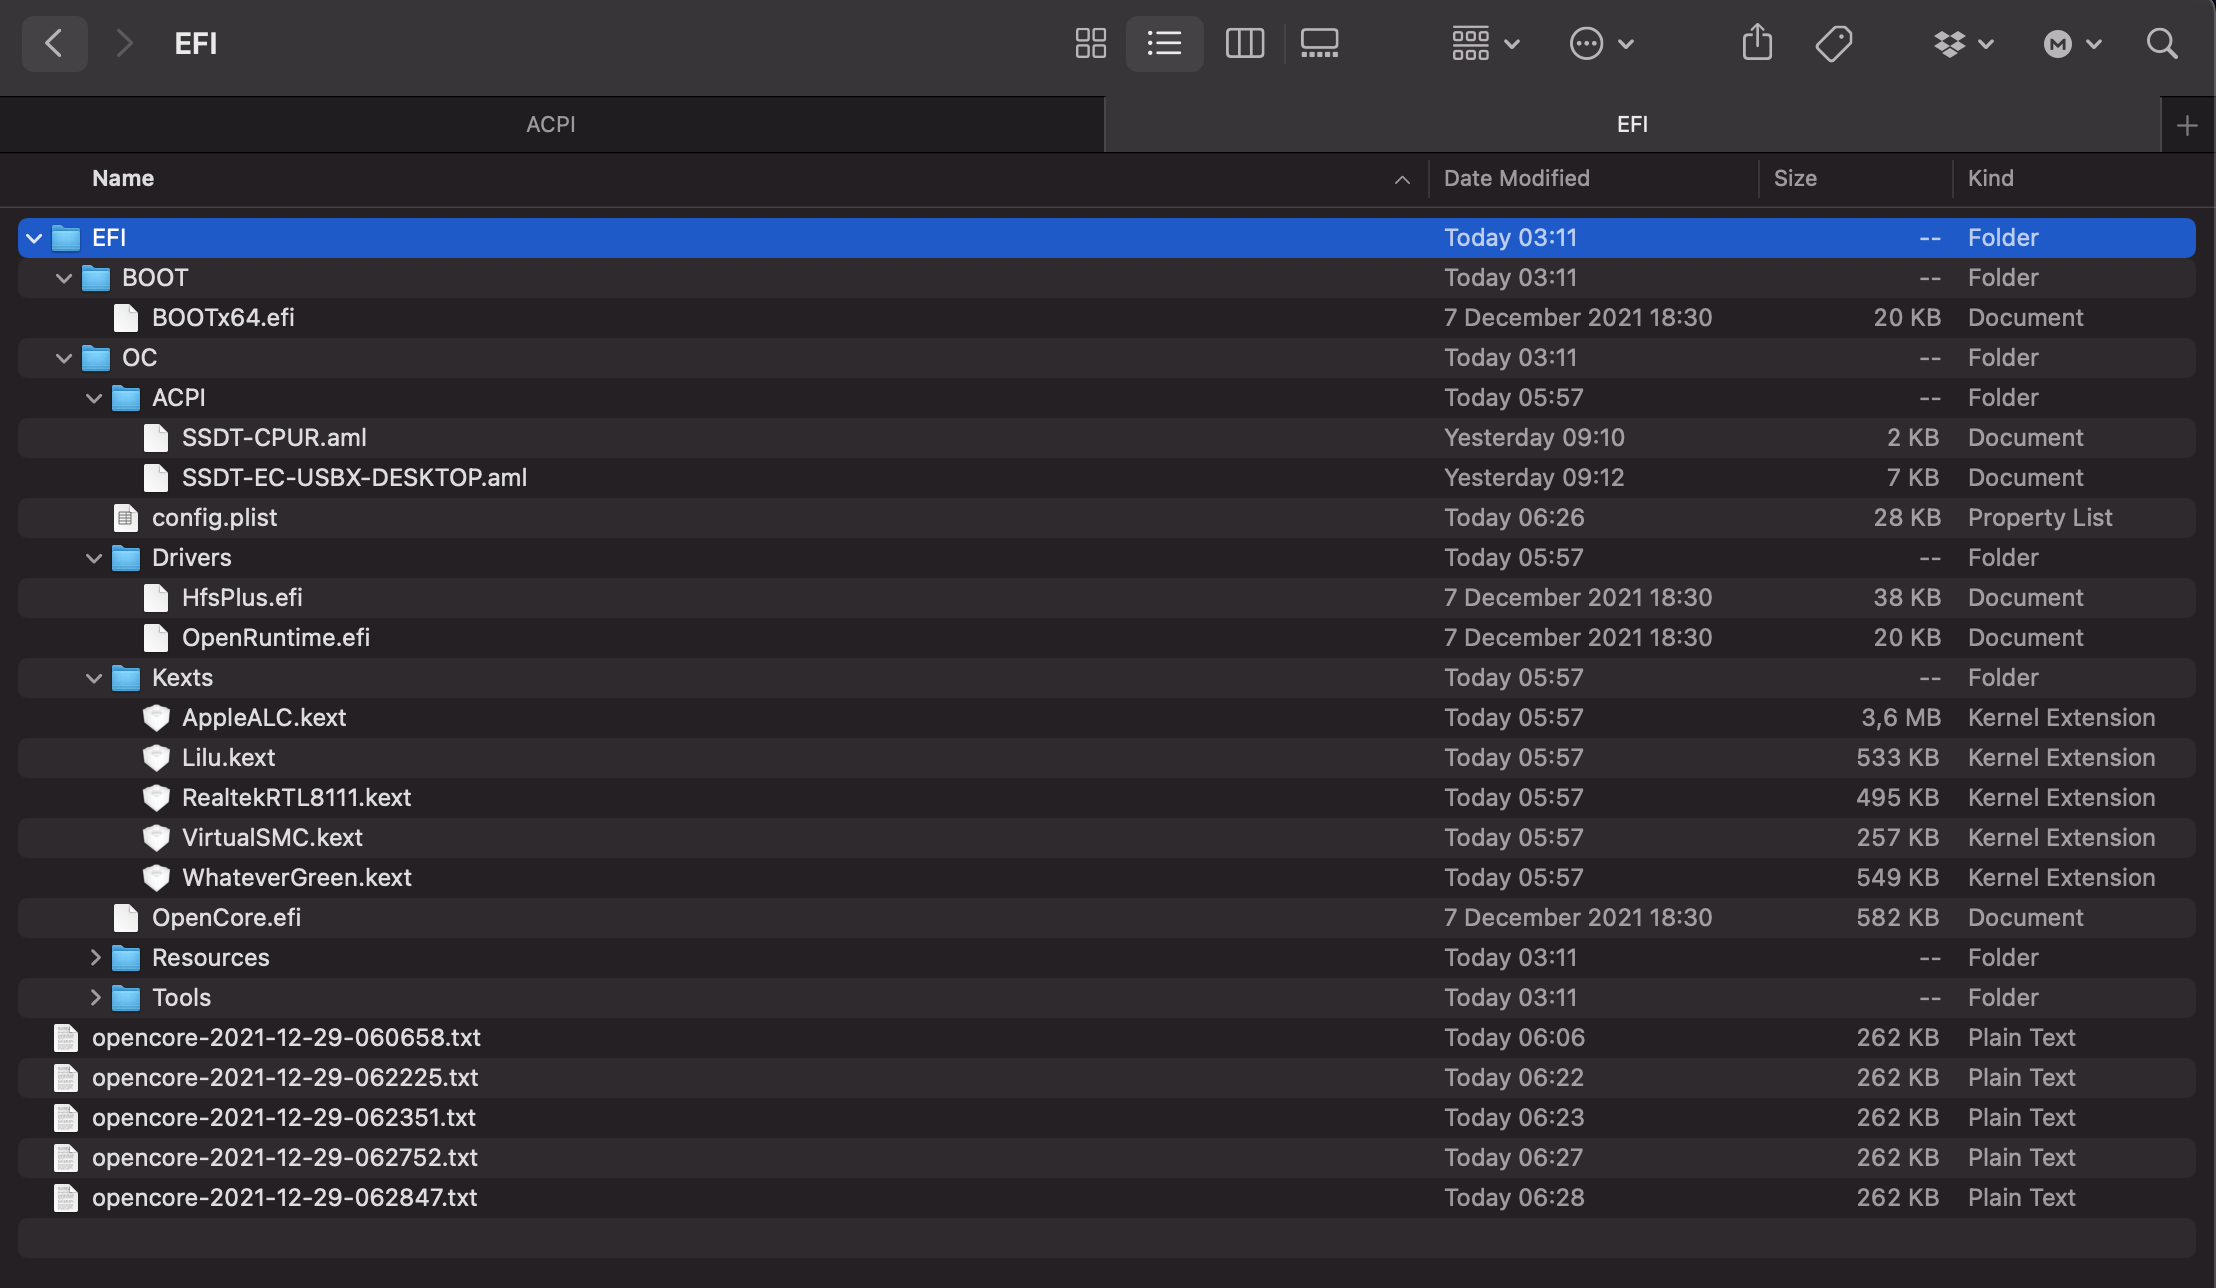
Task: Open the Finder search icon
Action: (2162, 43)
